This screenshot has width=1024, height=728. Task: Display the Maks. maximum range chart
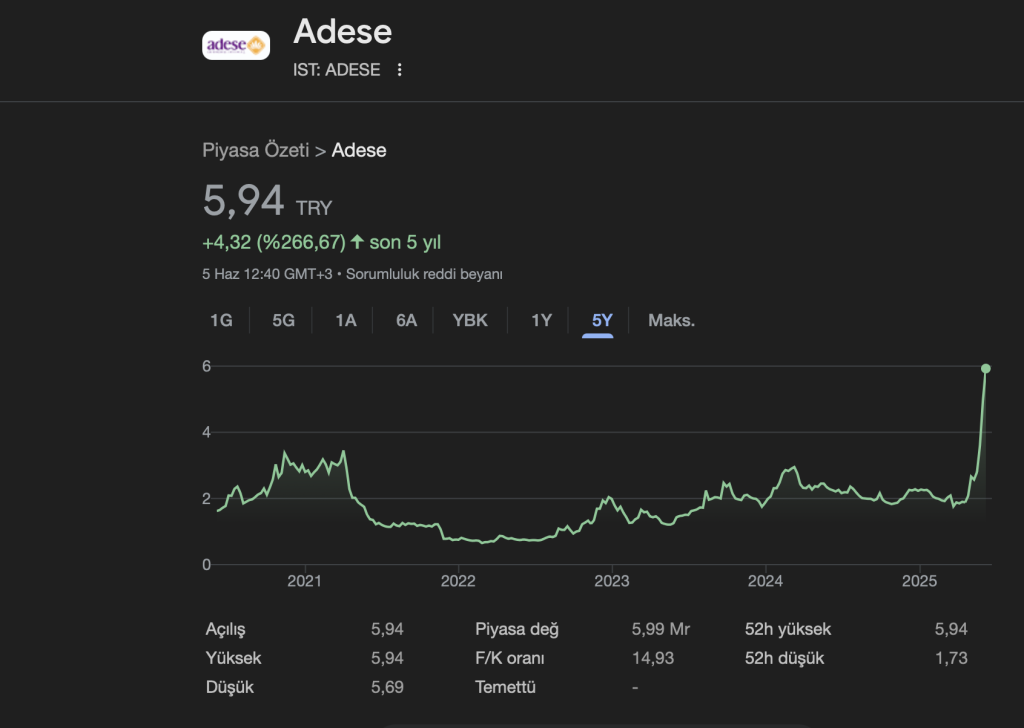pos(671,321)
